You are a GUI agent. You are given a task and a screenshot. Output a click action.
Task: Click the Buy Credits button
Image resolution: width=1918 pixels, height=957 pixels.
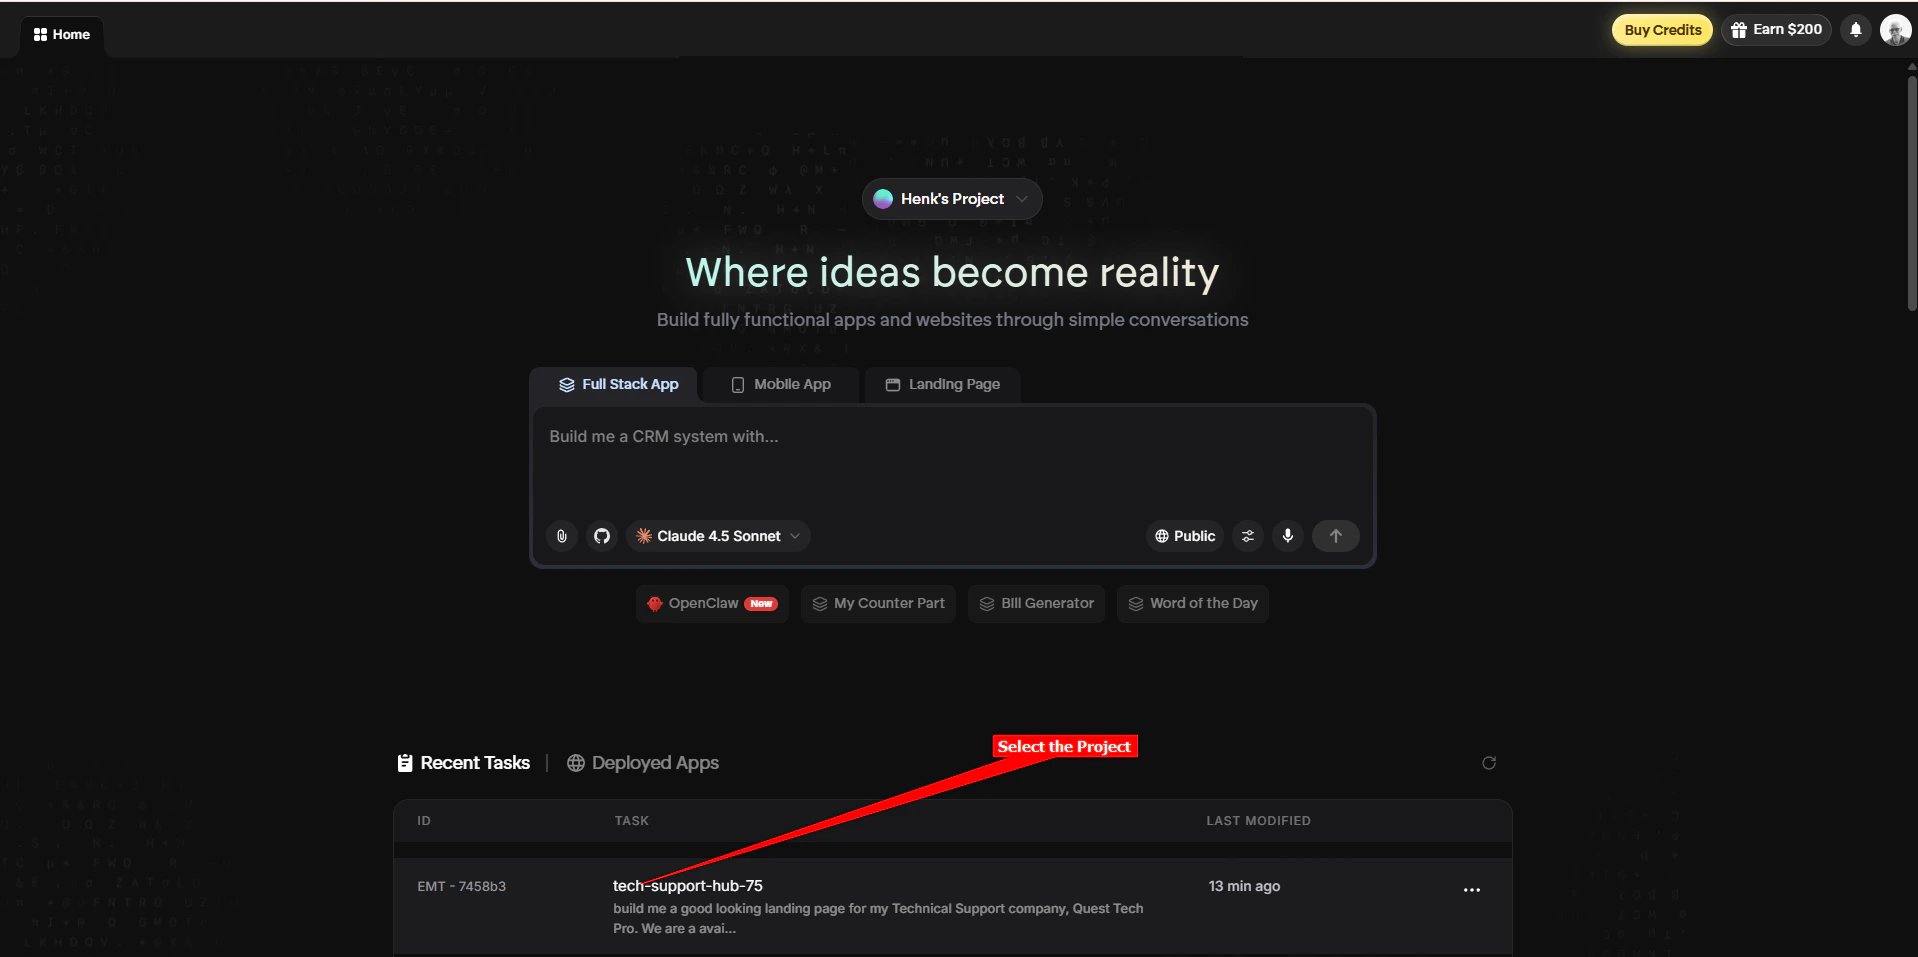pyautogui.click(x=1662, y=30)
